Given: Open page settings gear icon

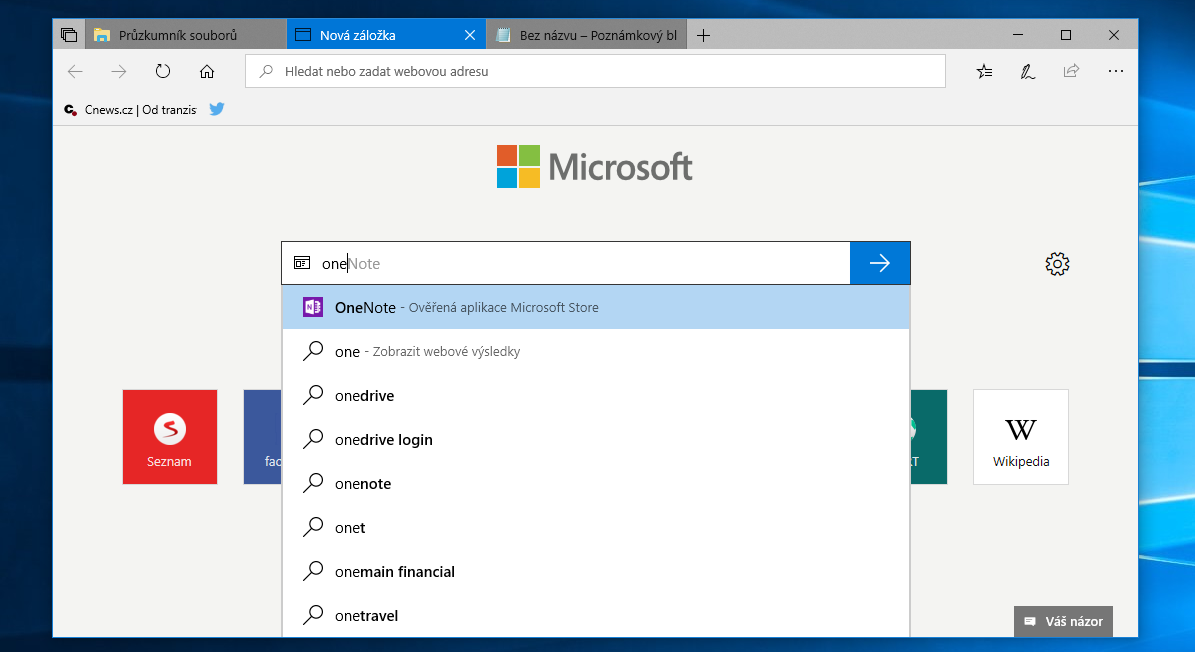Looking at the screenshot, I should [1057, 264].
